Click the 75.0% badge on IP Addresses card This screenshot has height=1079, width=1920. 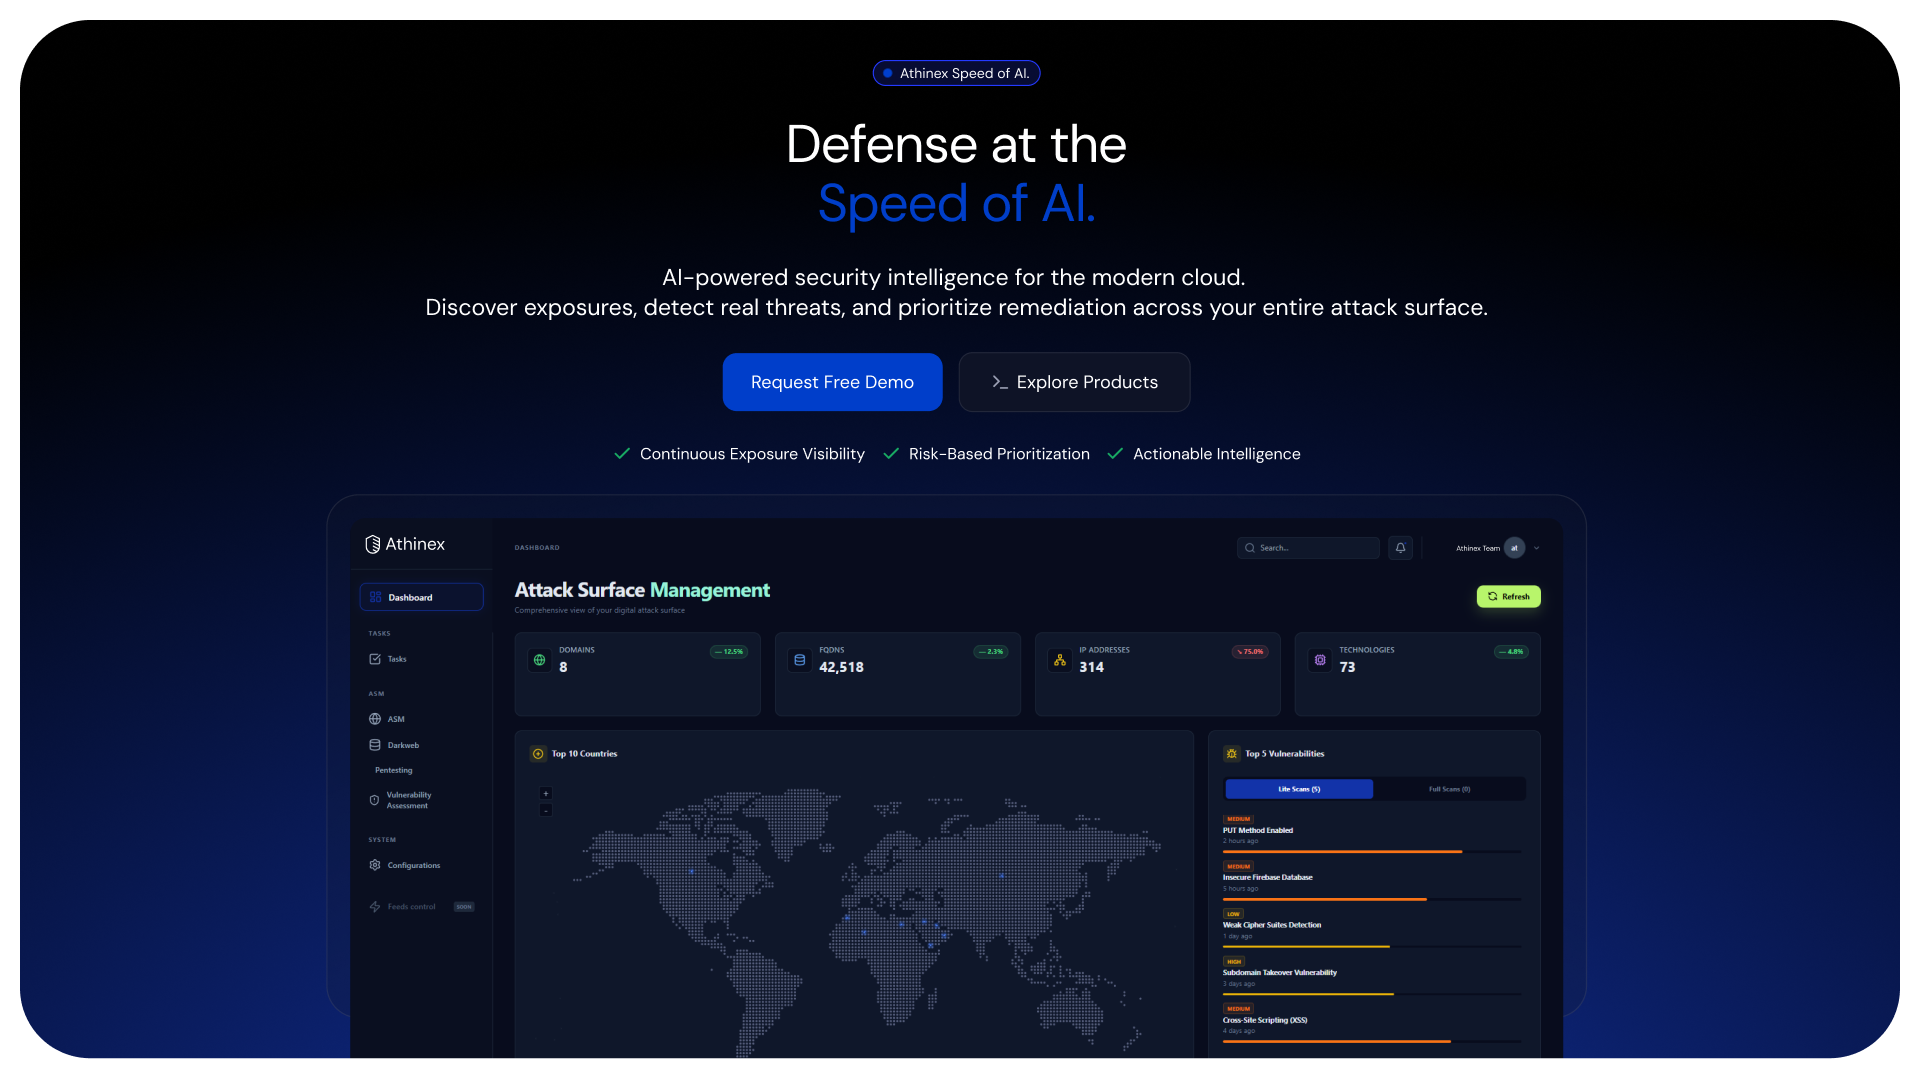(x=1250, y=652)
